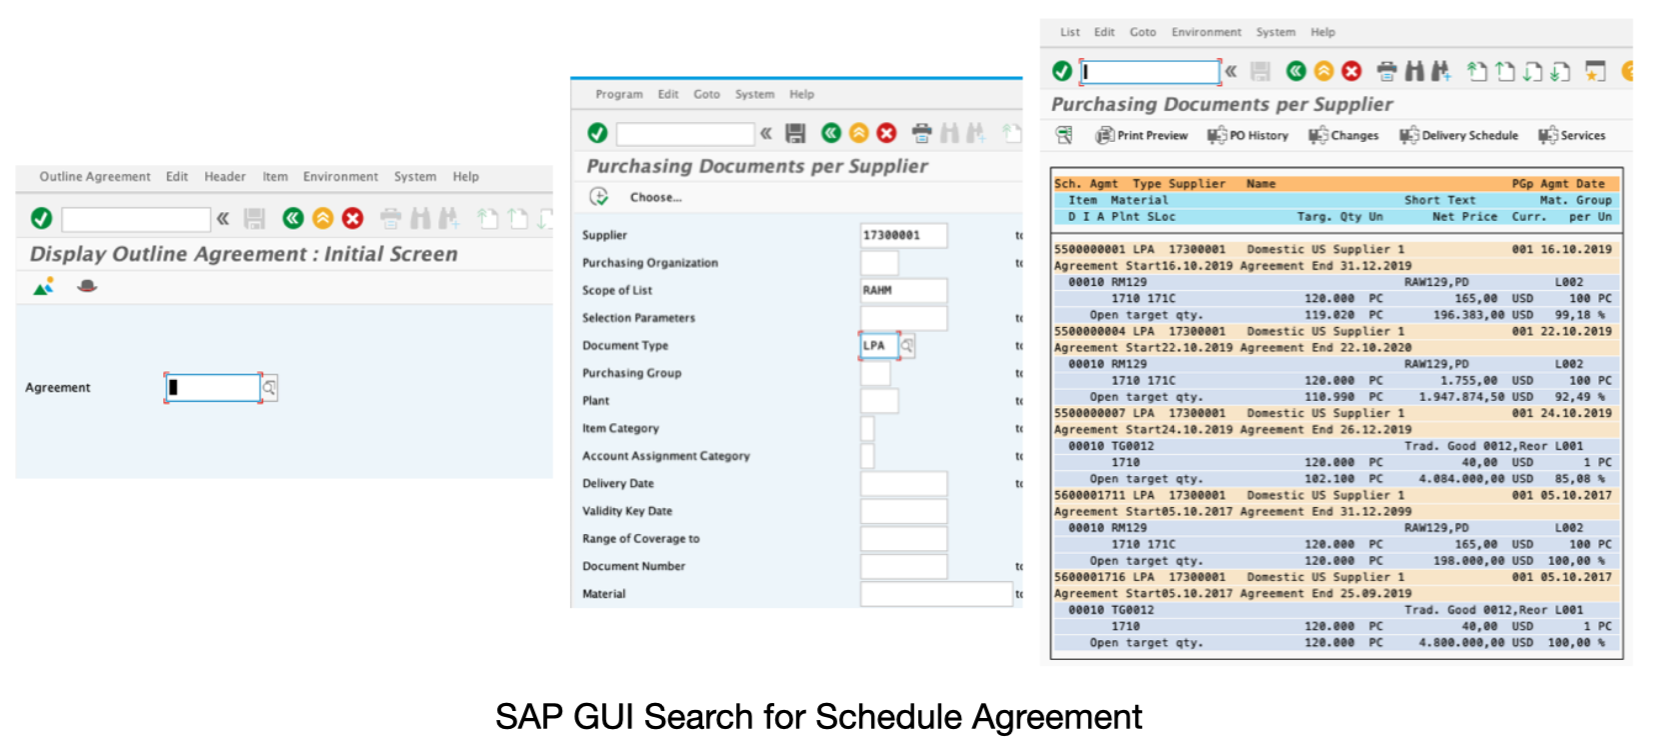The width and height of the screenshot is (1655, 744).
Task: Open search help beside Agreement field
Action: tap(270, 388)
